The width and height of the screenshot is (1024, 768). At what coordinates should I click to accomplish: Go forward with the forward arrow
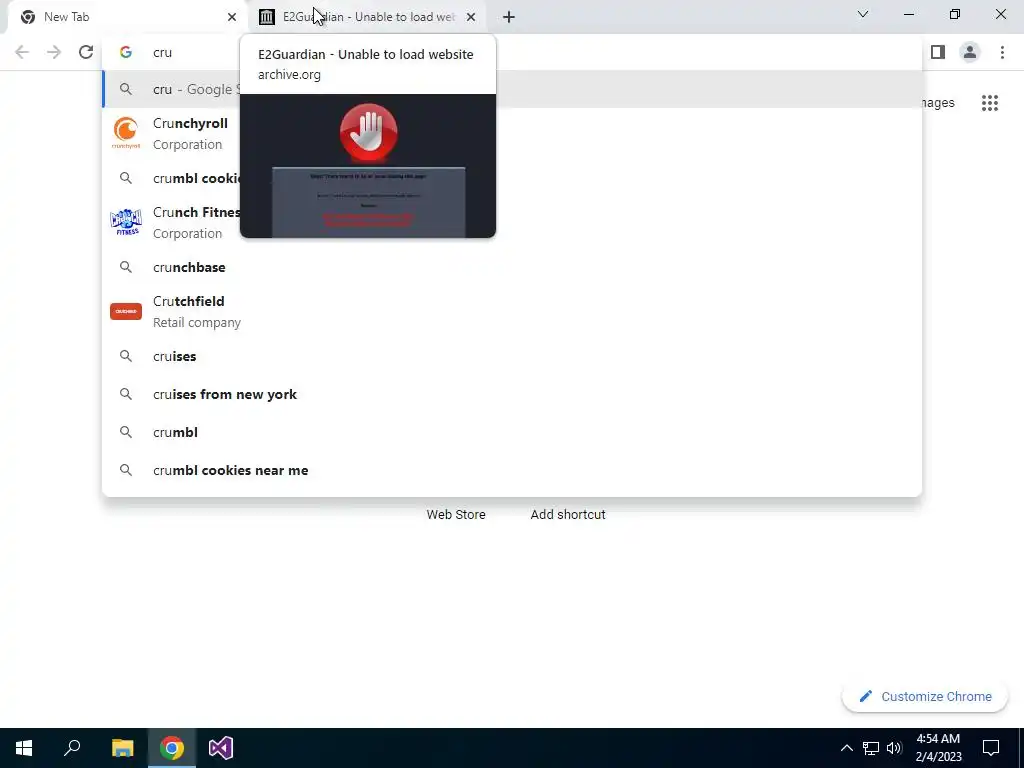[54, 52]
